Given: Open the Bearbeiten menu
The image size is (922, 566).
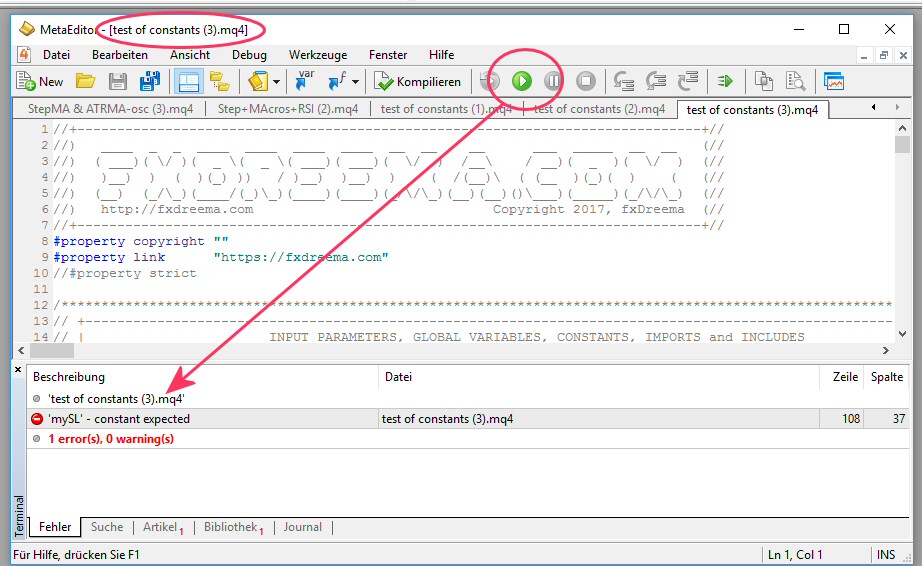Looking at the screenshot, I should pos(120,55).
